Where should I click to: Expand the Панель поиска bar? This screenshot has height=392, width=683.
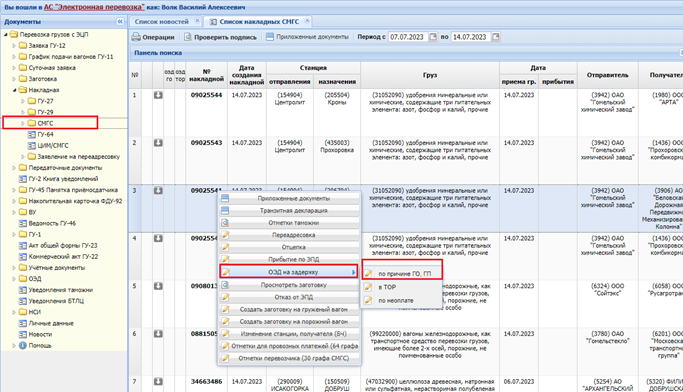681,53
